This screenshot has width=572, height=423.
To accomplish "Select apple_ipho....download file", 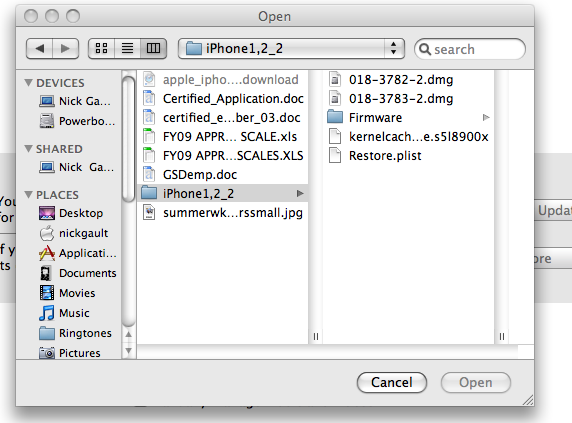I will point(223,79).
